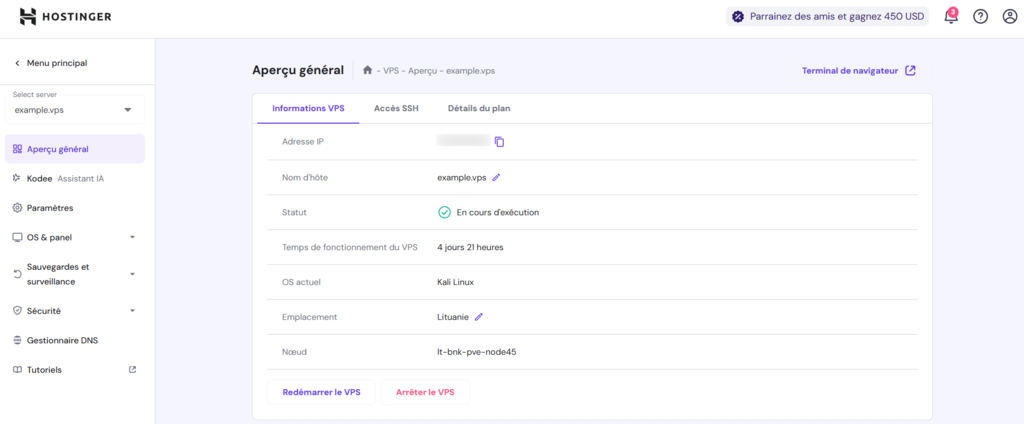Open the user account profile icon
1024x424 pixels.
pos(1010,17)
